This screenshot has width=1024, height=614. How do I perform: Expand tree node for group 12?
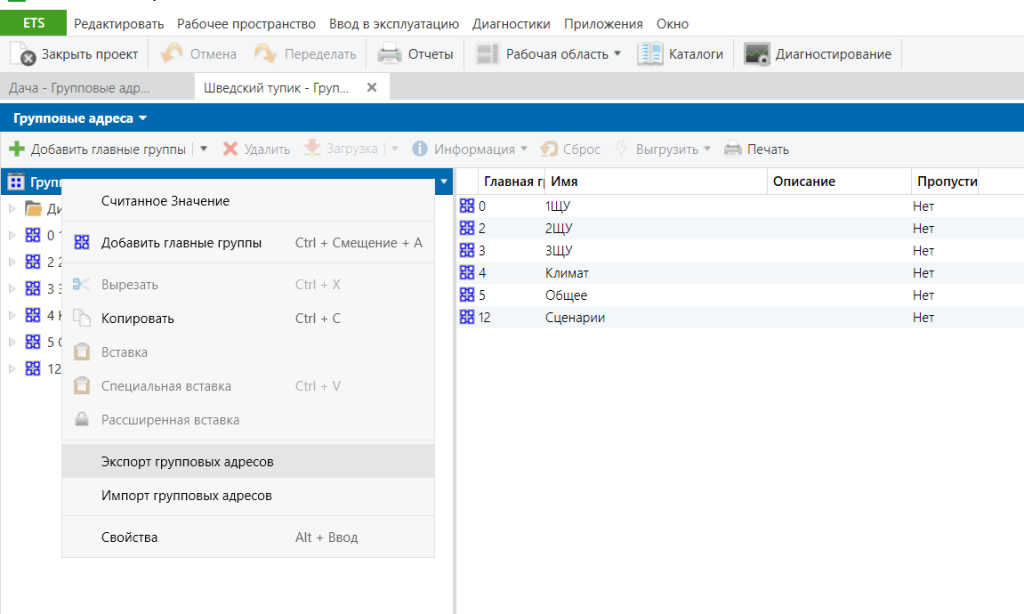12,368
